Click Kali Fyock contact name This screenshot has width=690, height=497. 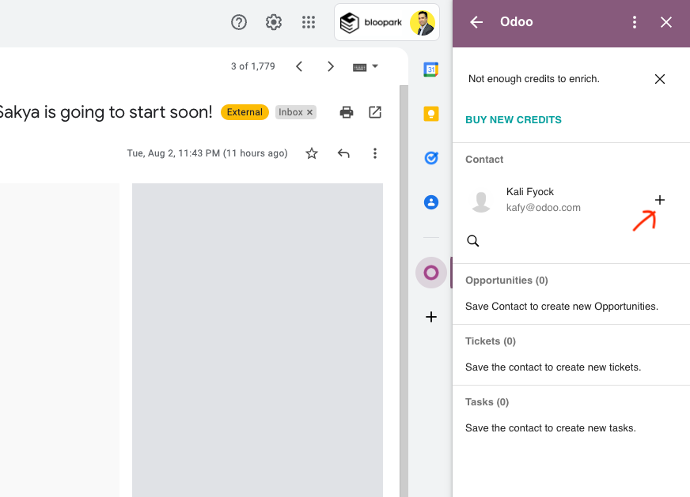530,192
